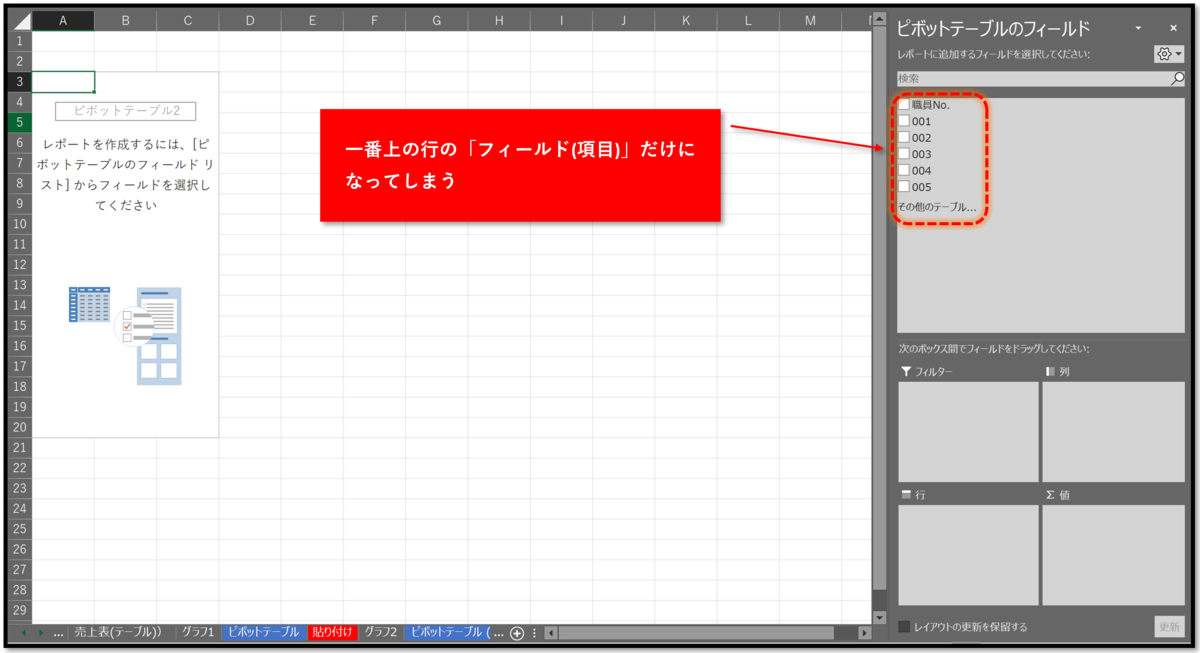Add a new worksheet with the plus icon
The image size is (1200, 653).
517,634
